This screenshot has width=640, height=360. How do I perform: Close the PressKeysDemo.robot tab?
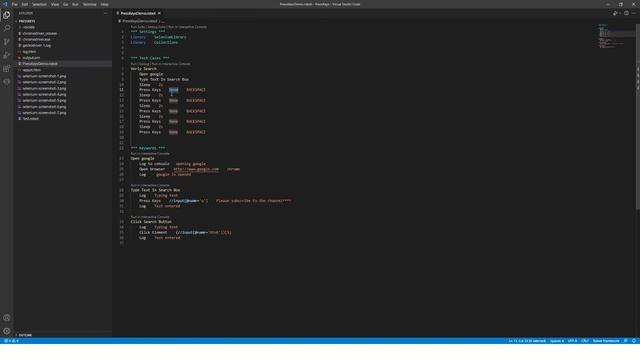[159, 13]
